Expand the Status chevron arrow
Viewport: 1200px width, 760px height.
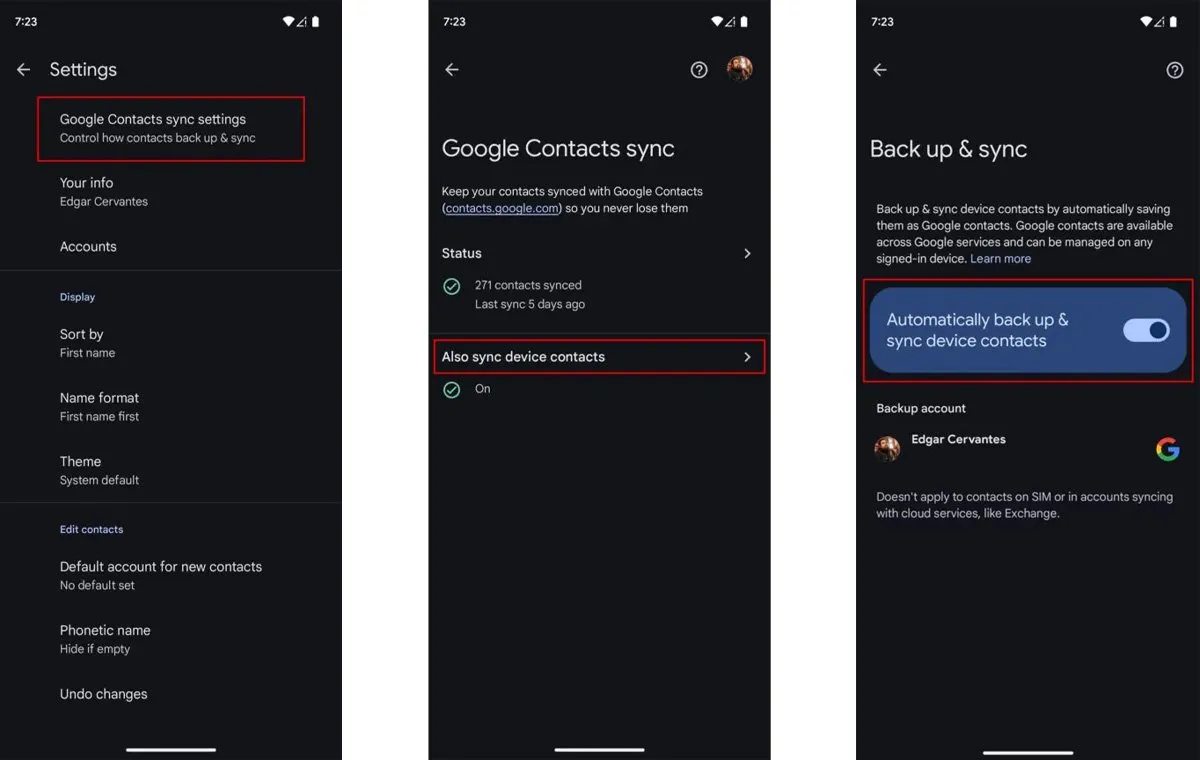click(747, 254)
